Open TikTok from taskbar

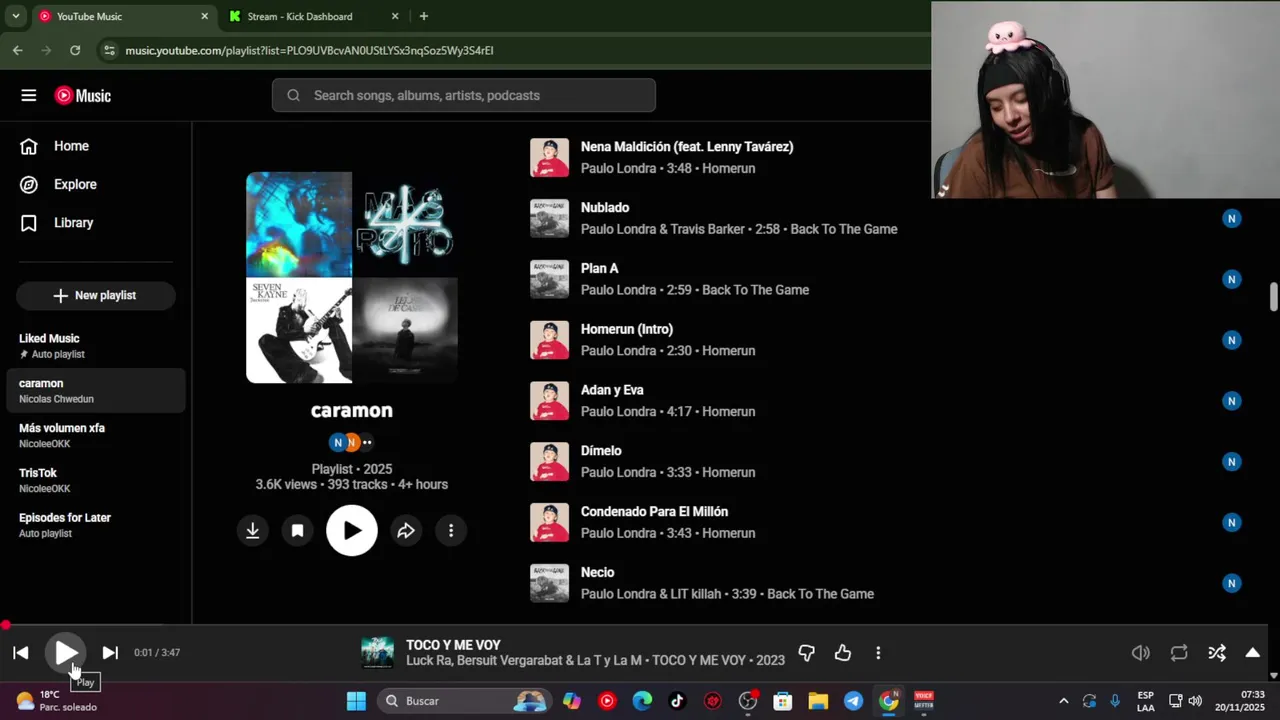pos(677,701)
